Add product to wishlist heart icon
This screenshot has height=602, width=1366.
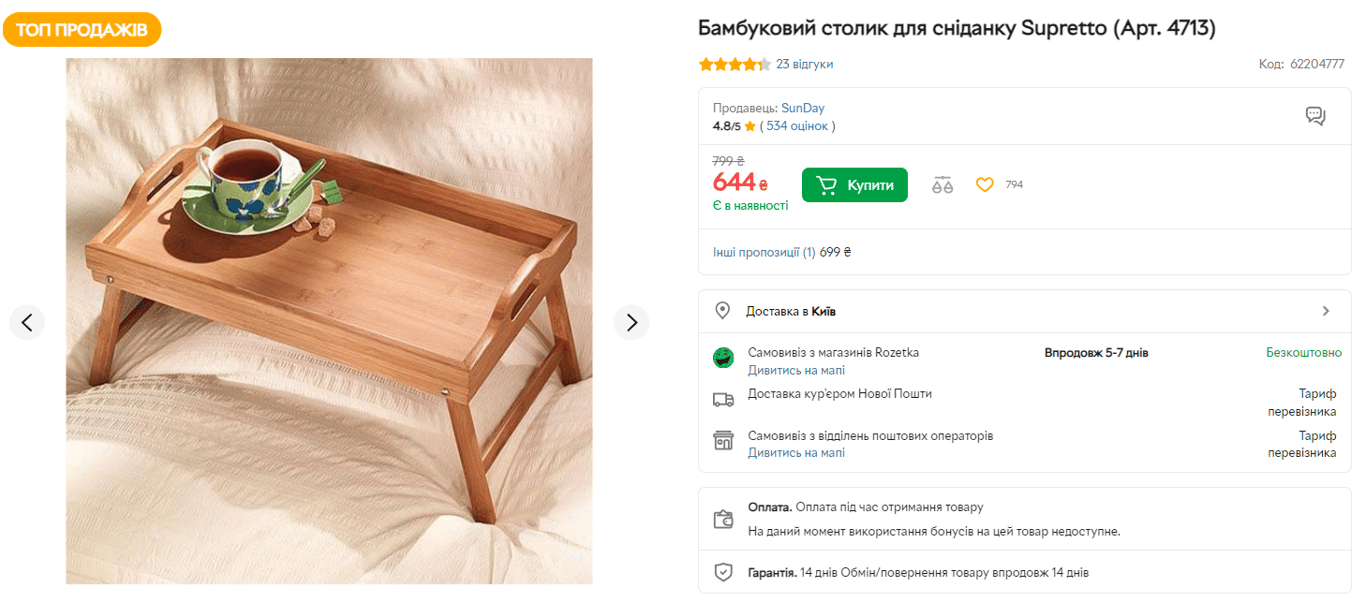pyautogui.click(x=985, y=185)
